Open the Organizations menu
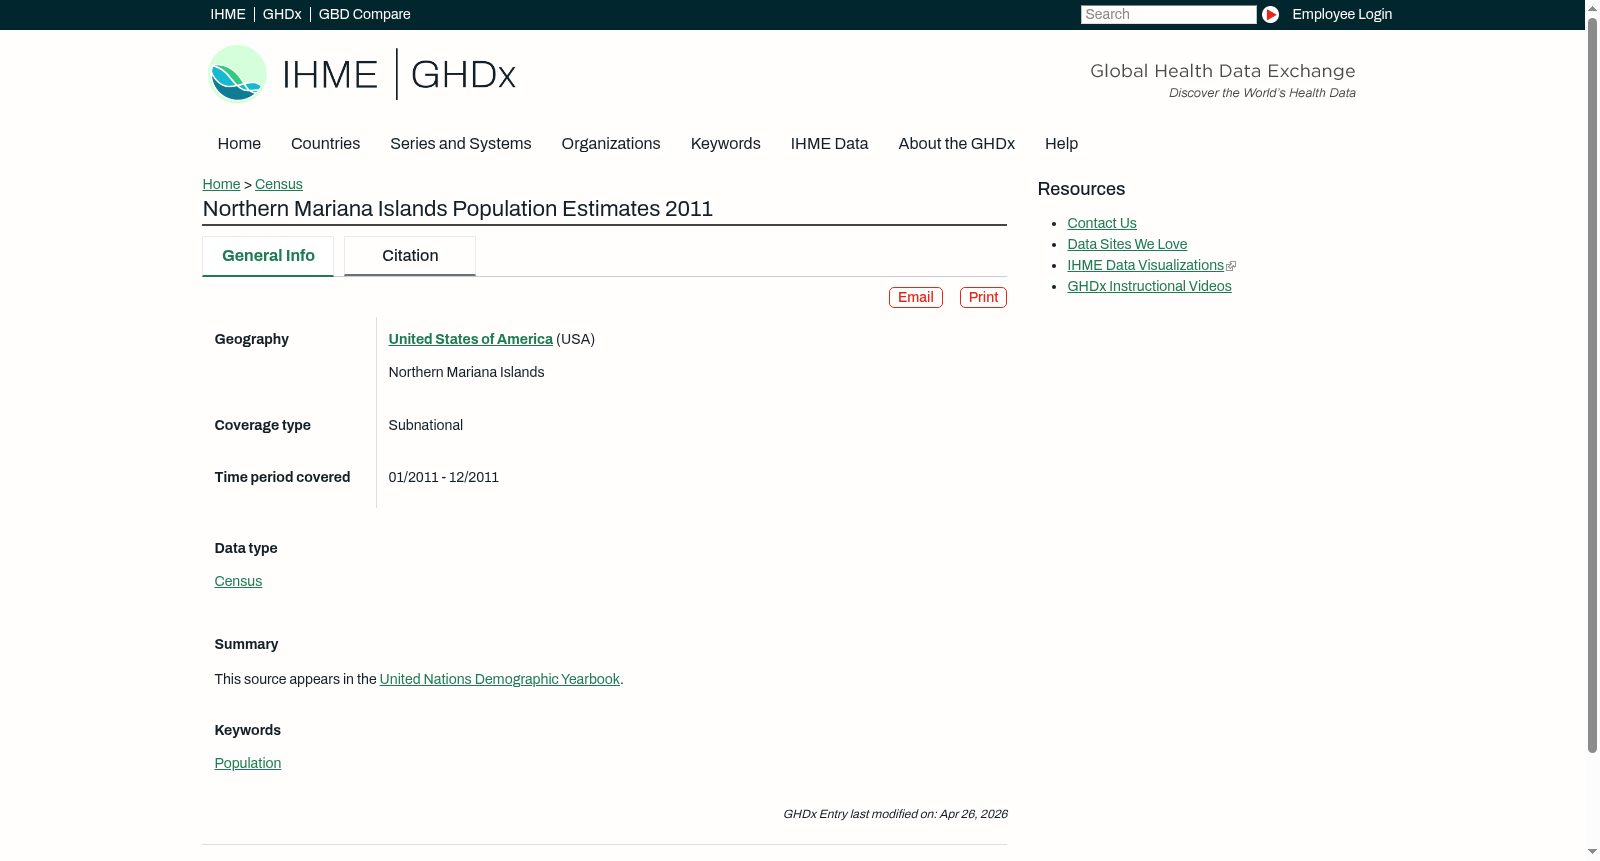1600x861 pixels. [611, 144]
